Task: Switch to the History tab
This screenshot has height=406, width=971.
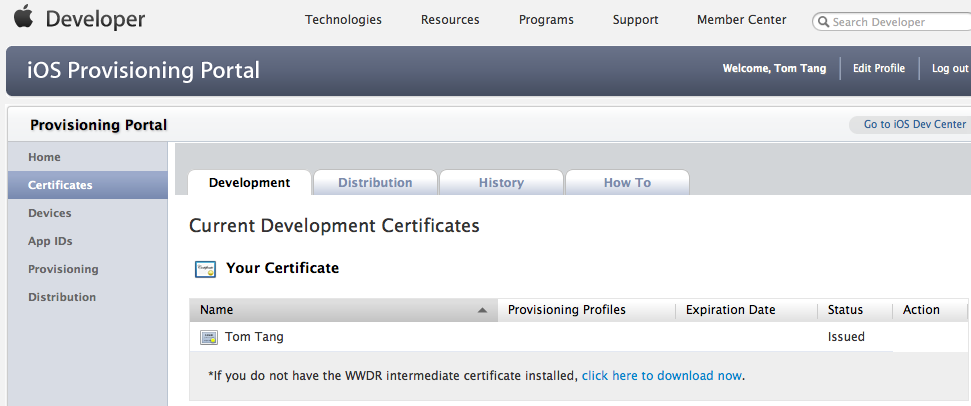Action: pos(501,183)
